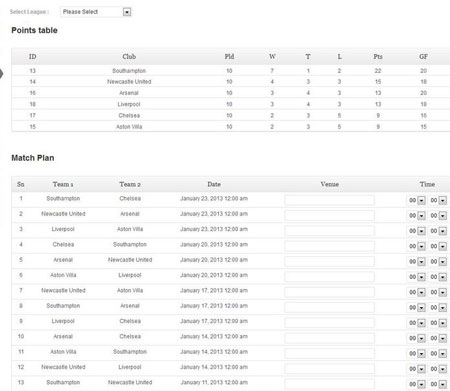Click the date of match 1
This screenshot has height=391, width=450.
pyautogui.click(x=214, y=199)
